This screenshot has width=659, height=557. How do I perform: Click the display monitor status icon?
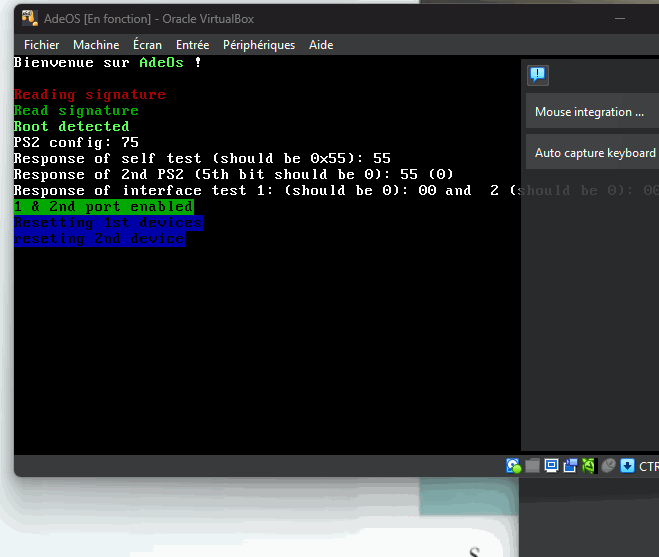click(x=551, y=465)
